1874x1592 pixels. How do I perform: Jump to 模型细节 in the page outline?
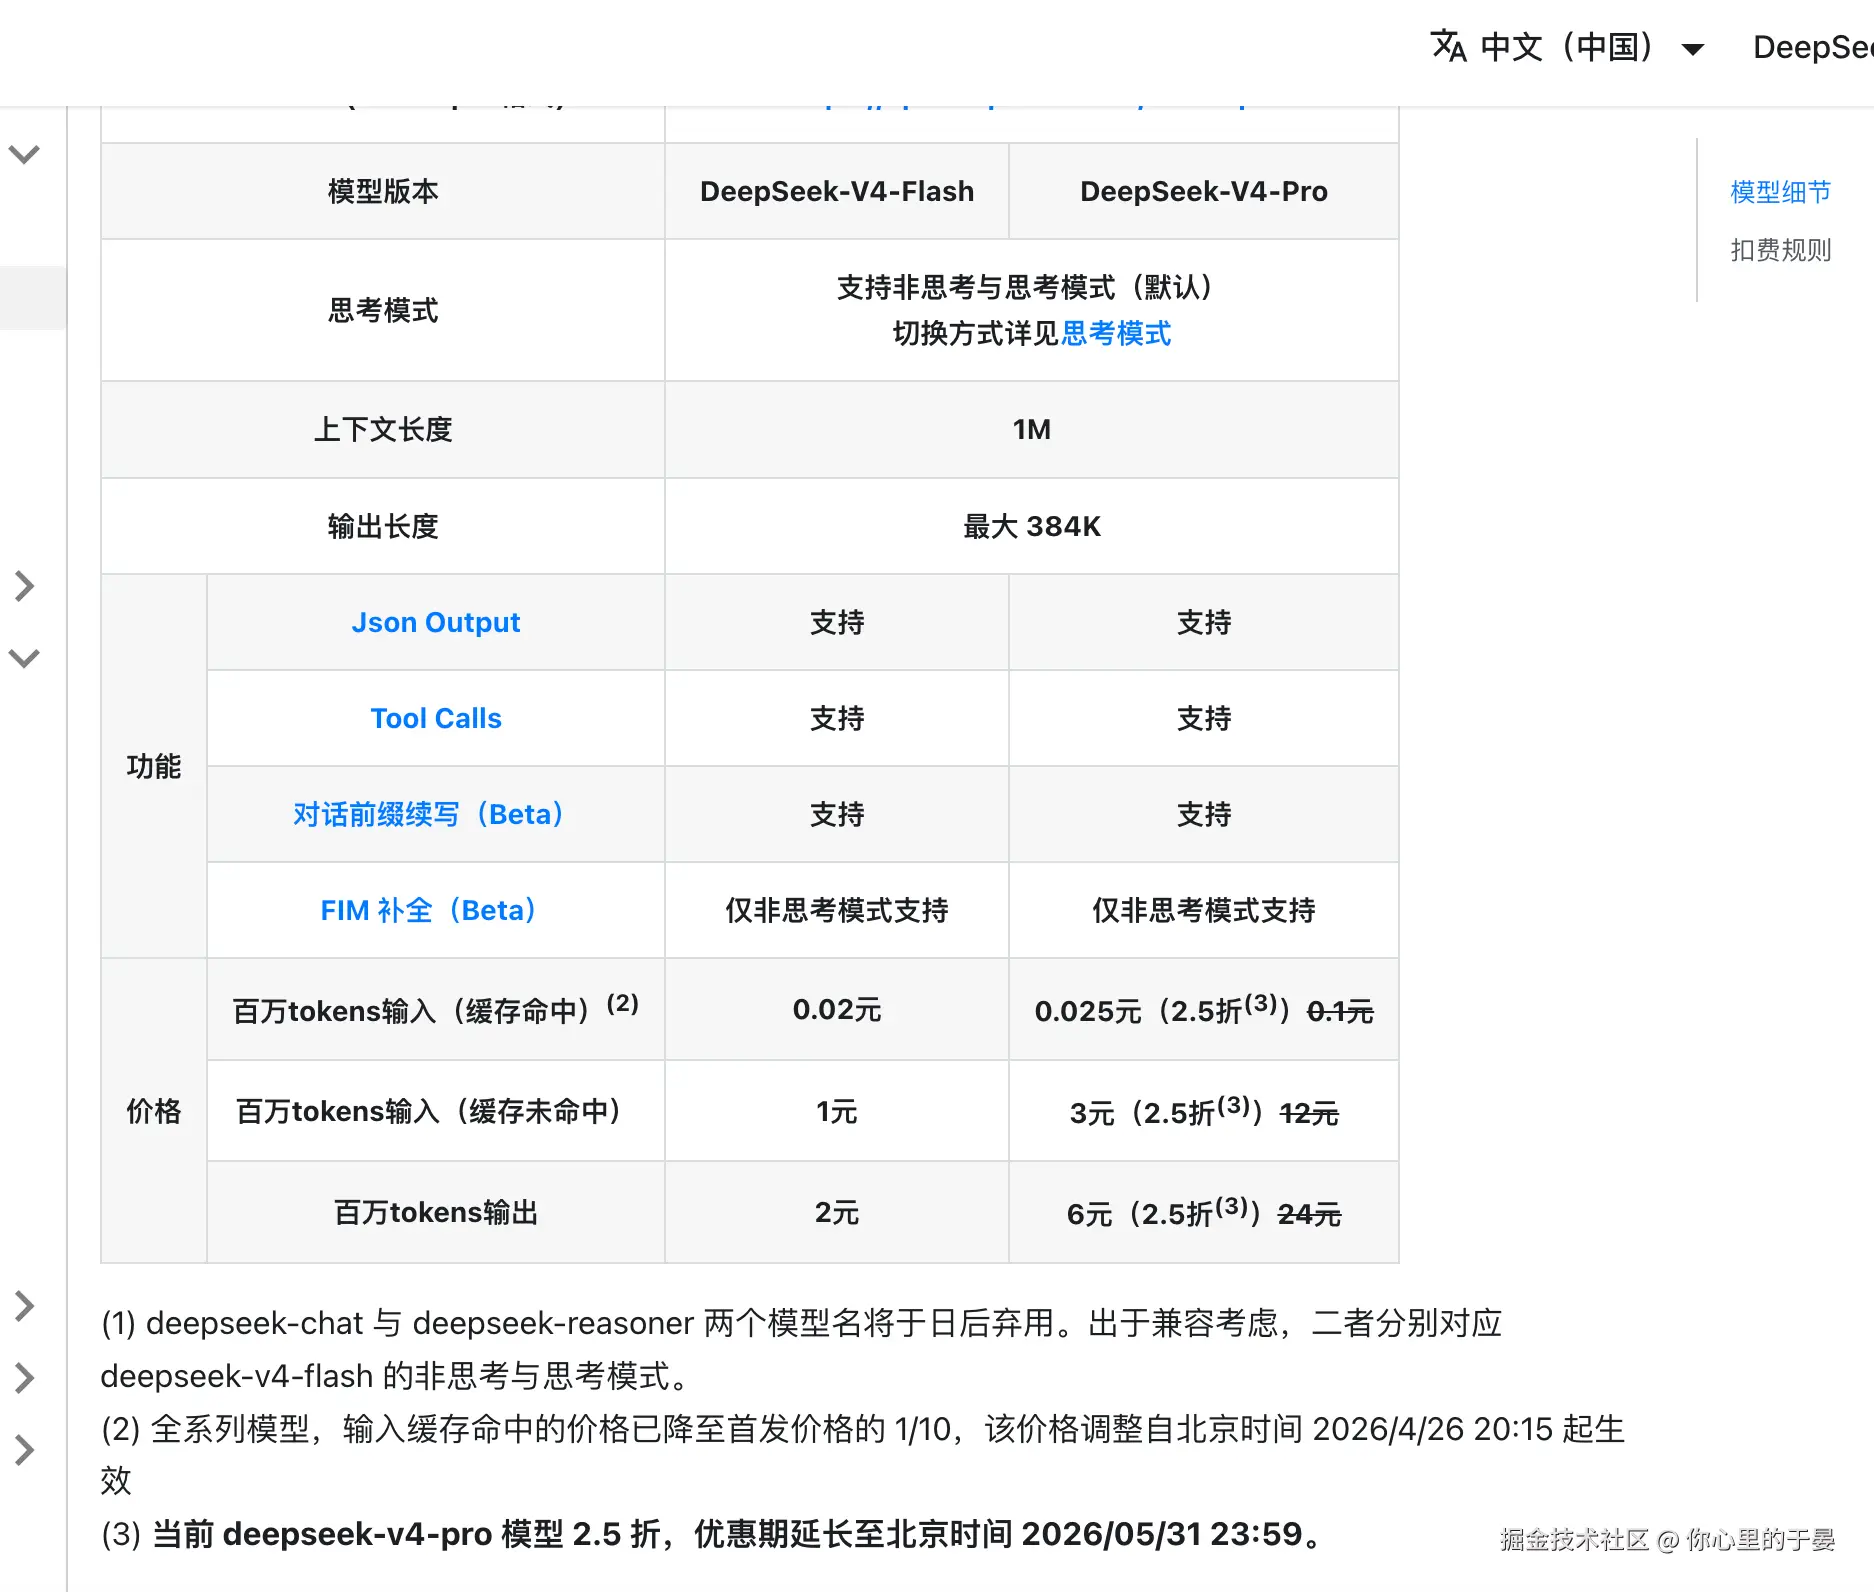click(x=1781, y=191)
